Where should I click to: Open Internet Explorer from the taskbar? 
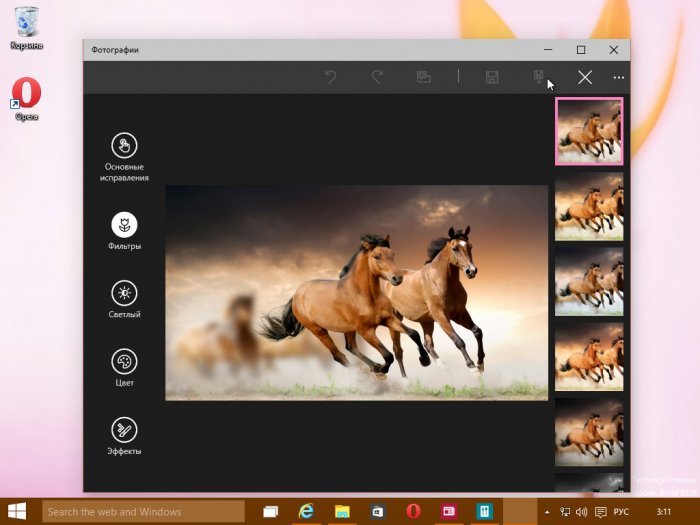pos(306,511)
